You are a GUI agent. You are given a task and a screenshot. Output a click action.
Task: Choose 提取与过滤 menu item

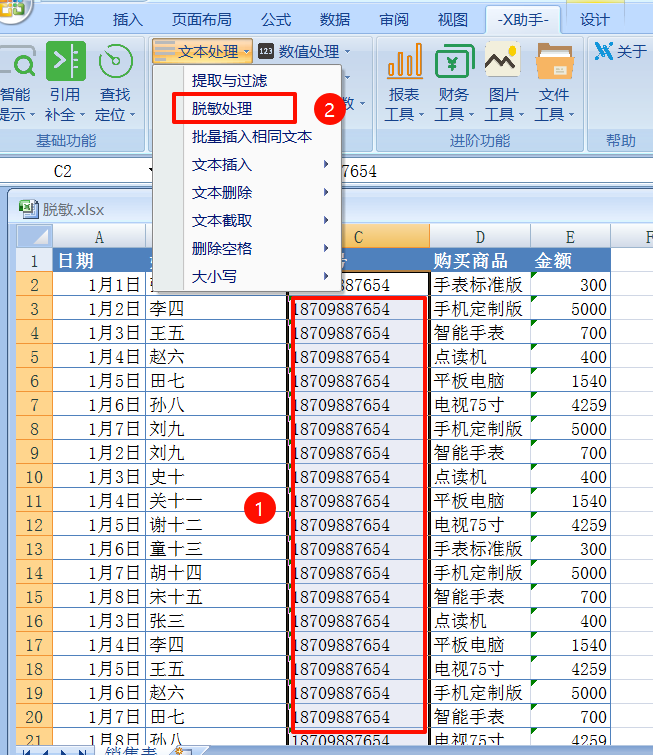pos(229,80)
